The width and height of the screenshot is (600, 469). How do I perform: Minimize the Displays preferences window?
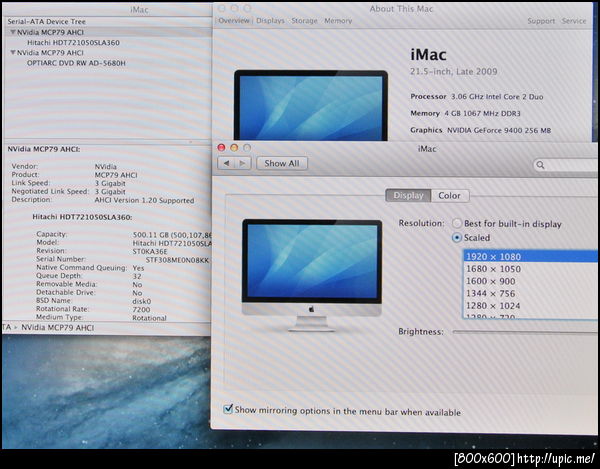tap(235, 148)
